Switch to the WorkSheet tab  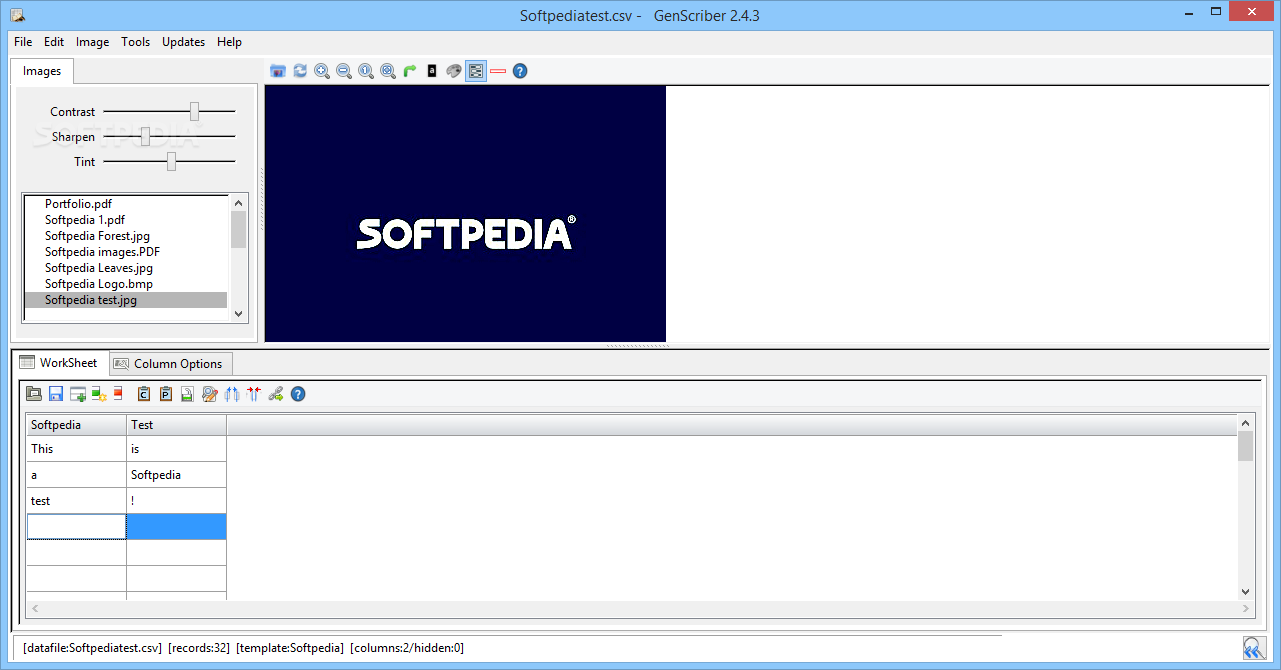point(59,363)
